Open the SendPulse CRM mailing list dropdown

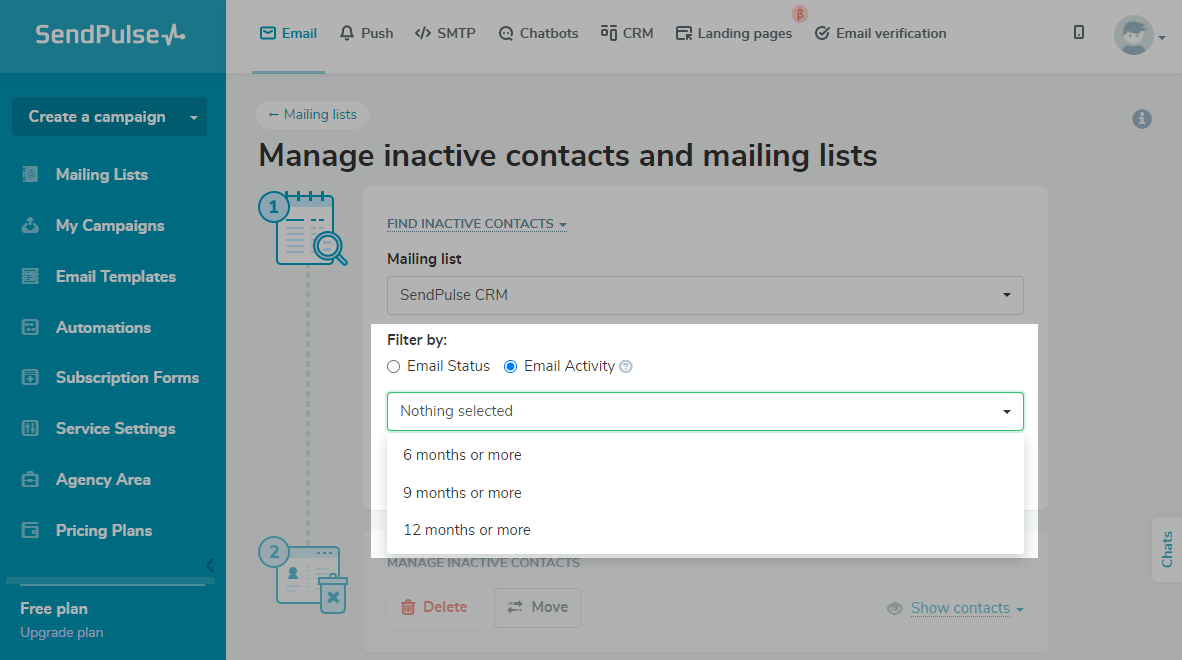(x=705, y=295)
